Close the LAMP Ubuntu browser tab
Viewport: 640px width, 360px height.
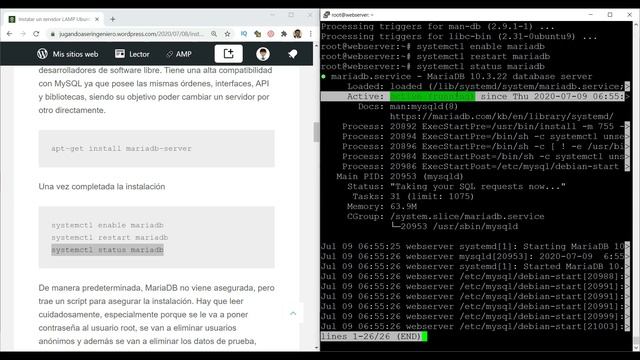pyautogui.click(x=97, y=19)
